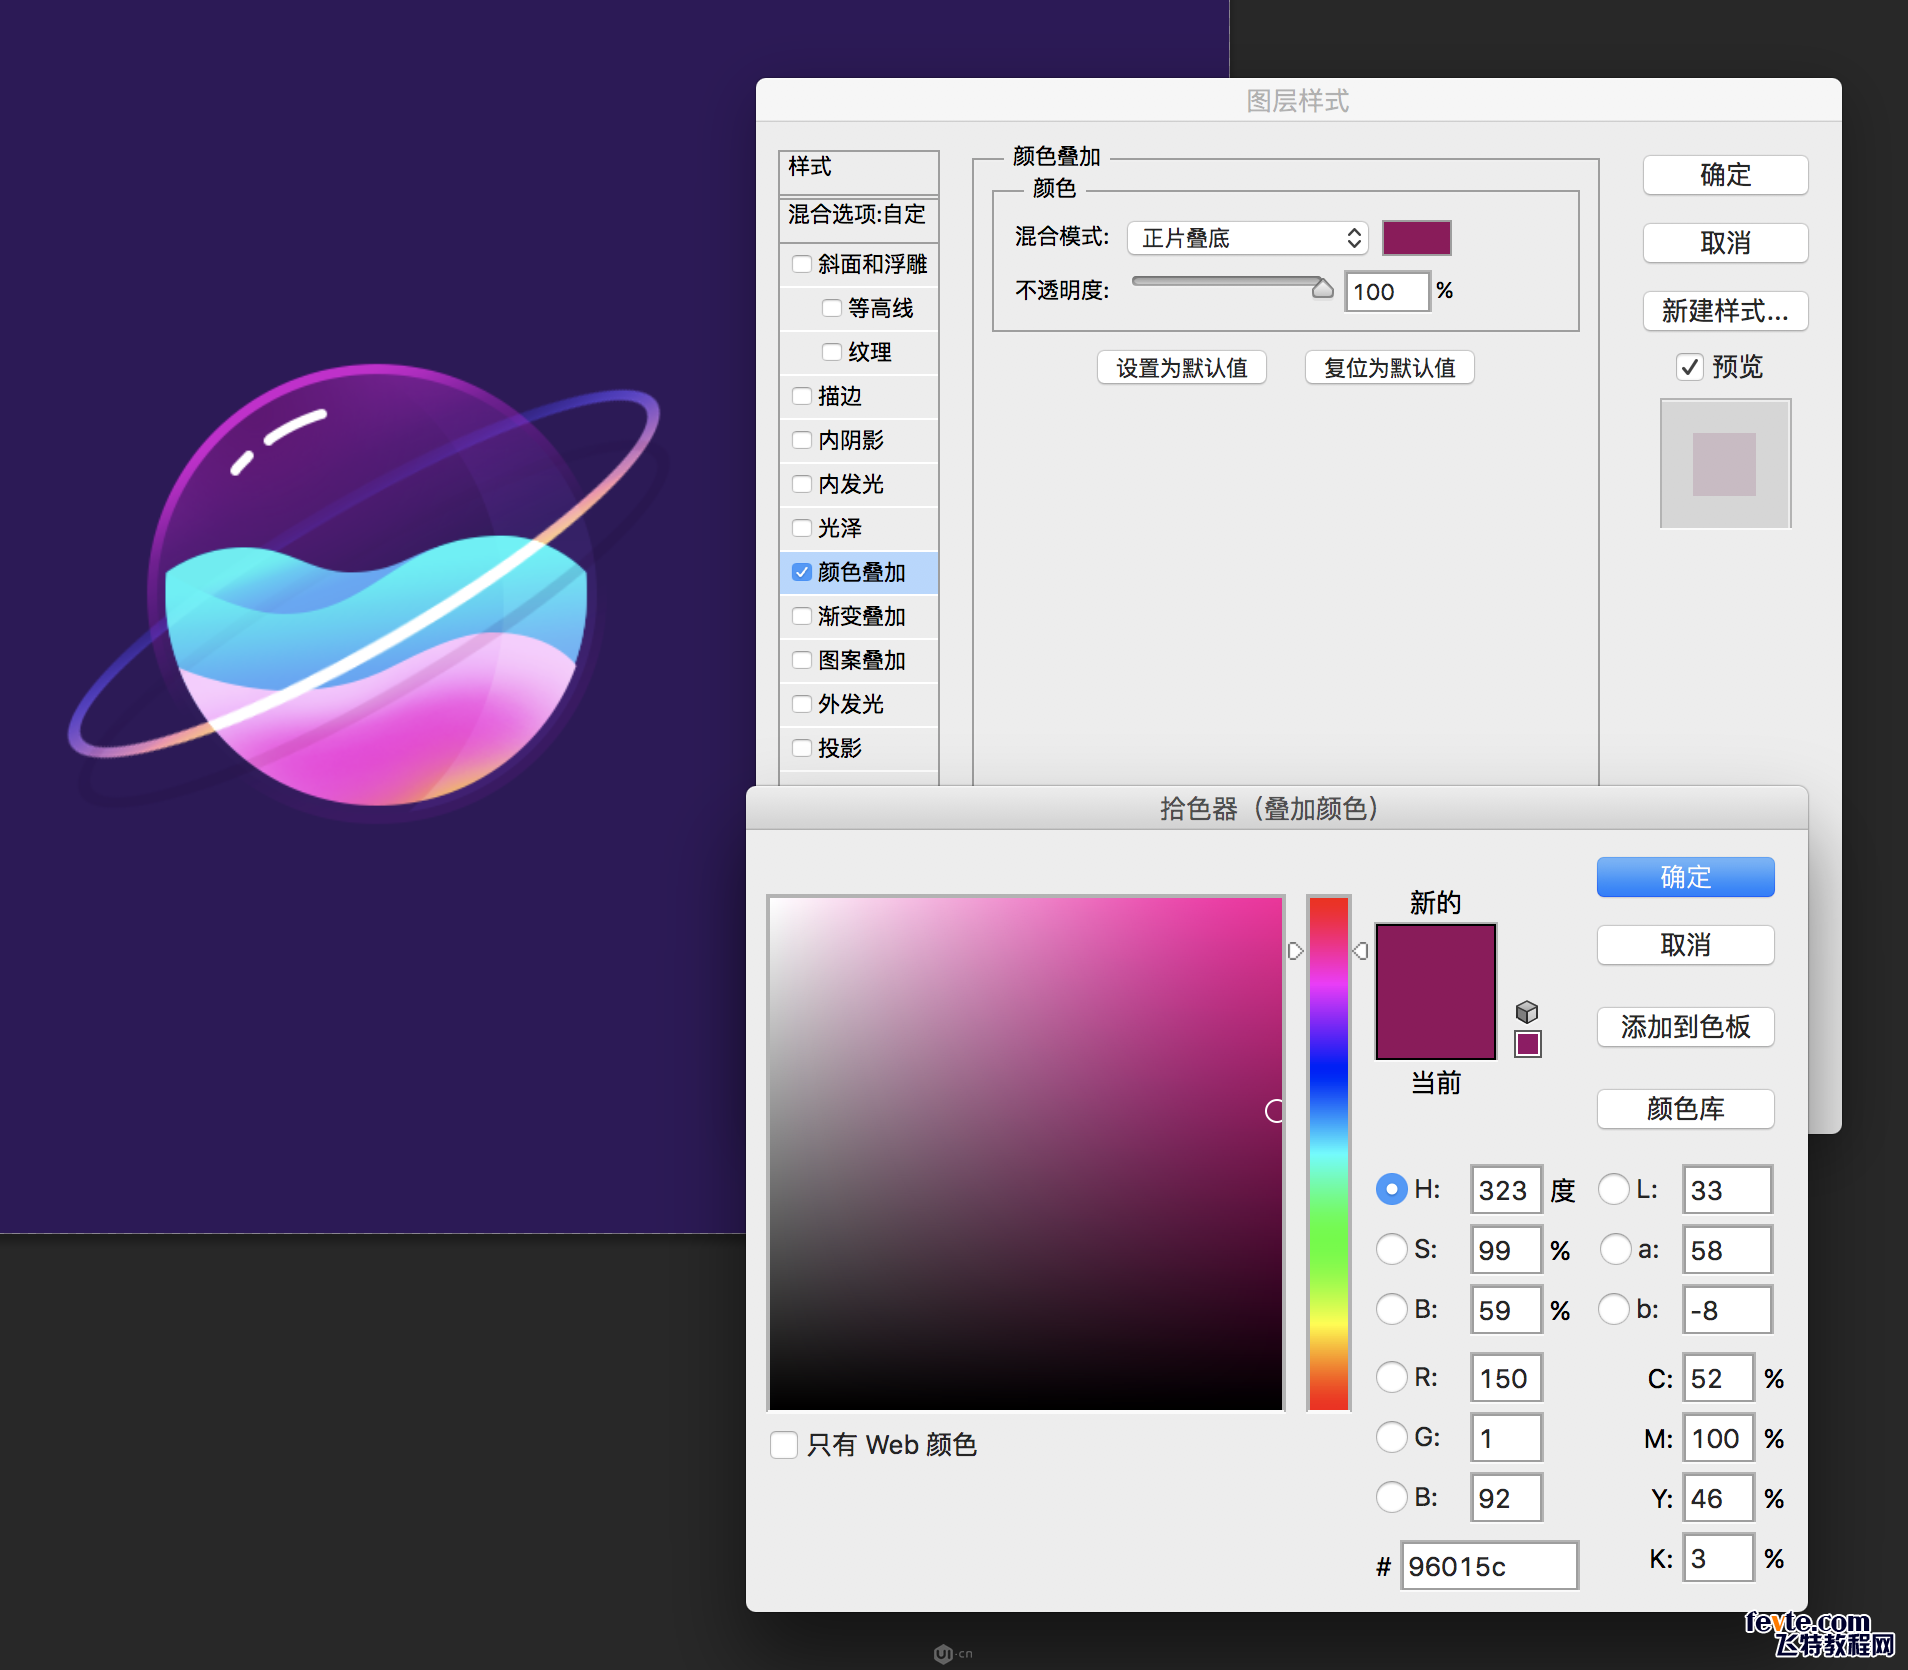Enable the 投影 checkbox

802,748
